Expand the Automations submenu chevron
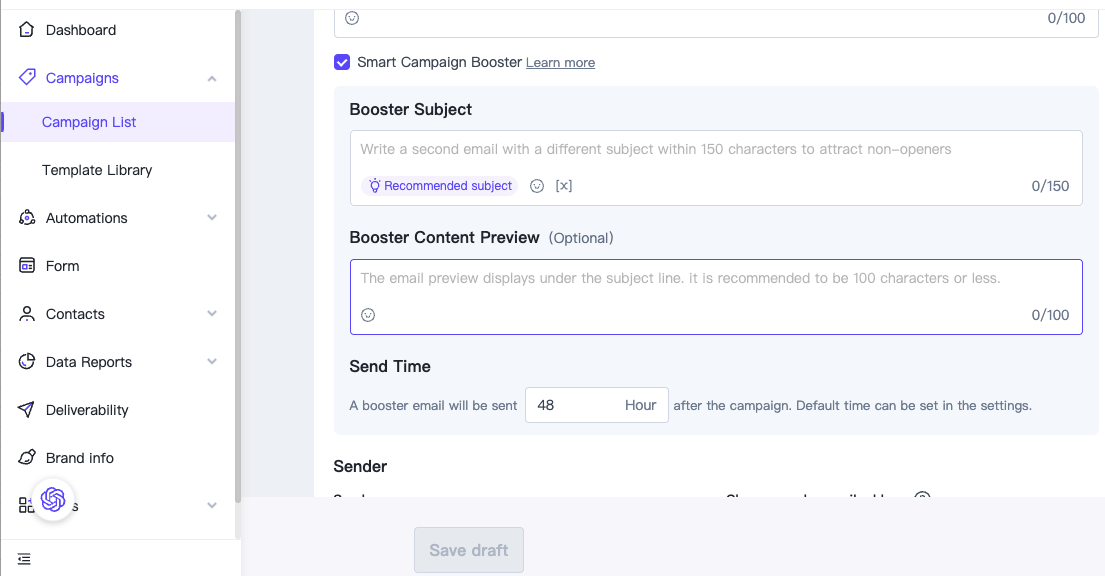The width and height of the screenshot is (1105, 576). click(x=212, y=217)
